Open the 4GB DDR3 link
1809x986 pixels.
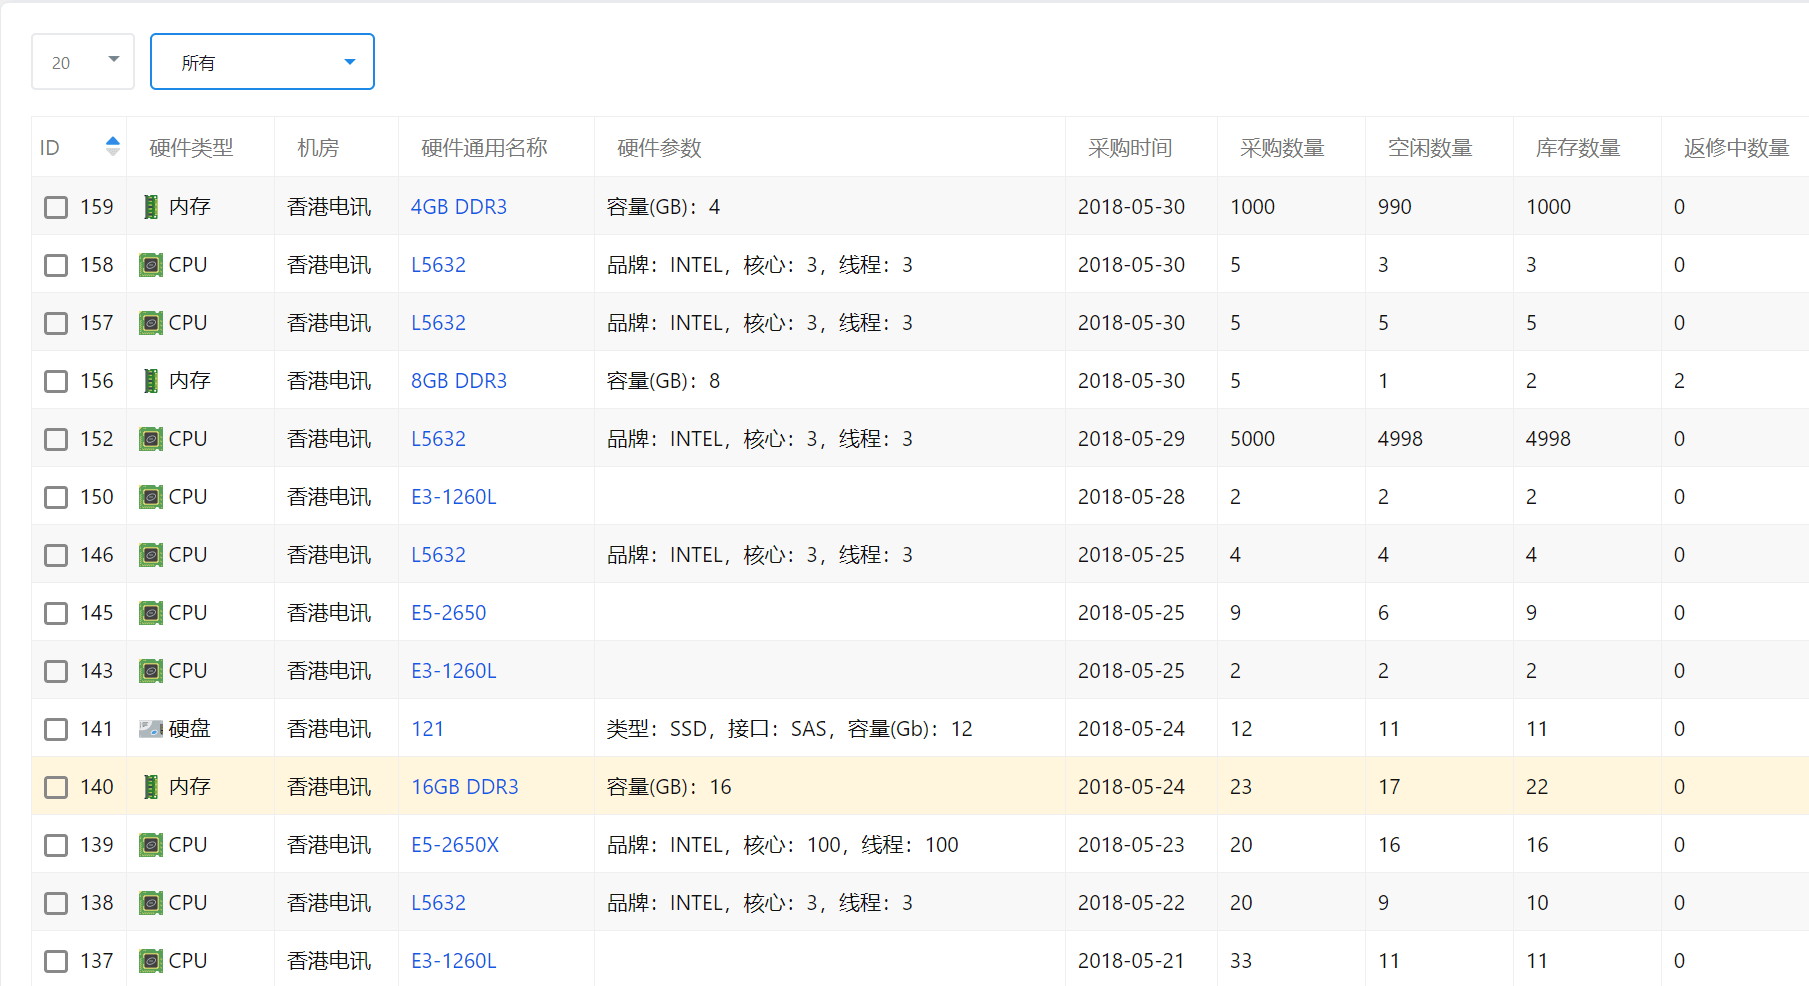[x=459, y=207]
